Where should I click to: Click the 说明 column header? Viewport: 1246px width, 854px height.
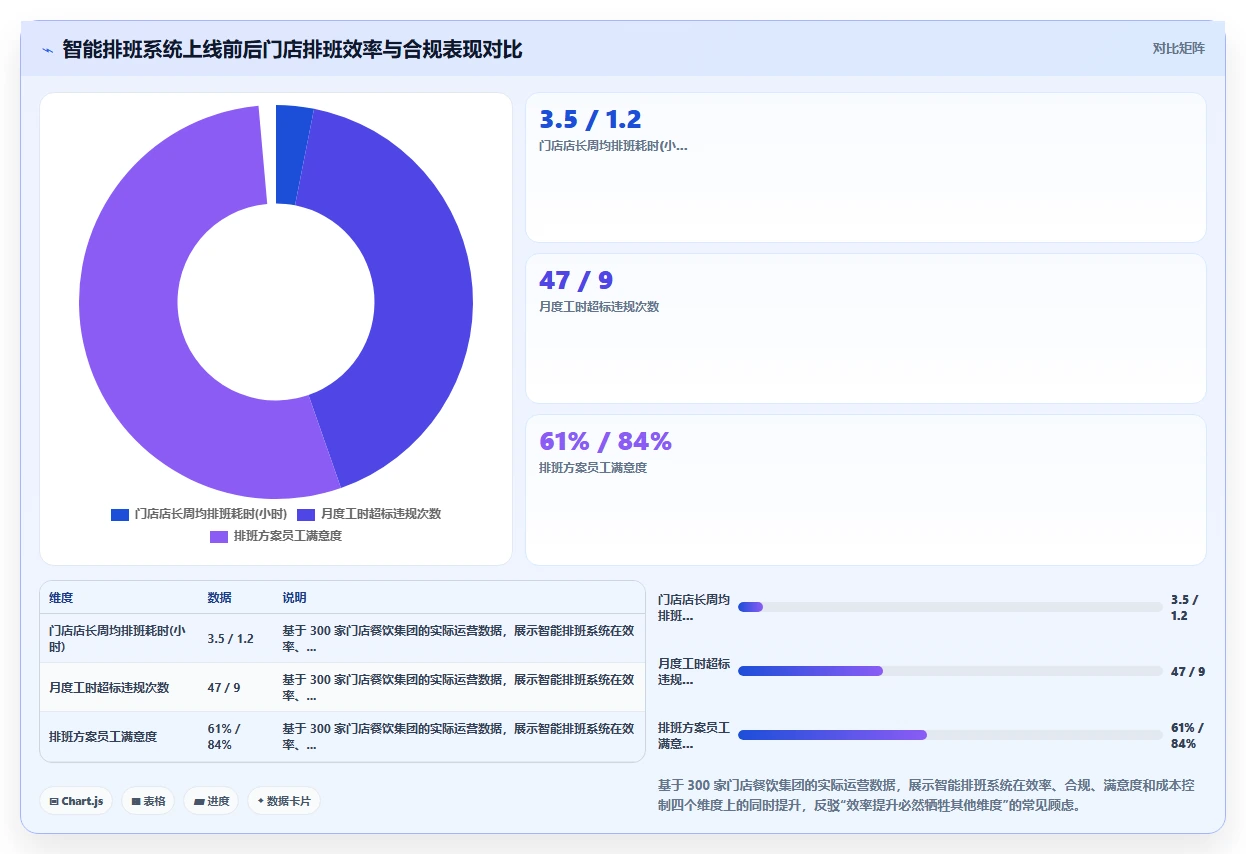click(294, 598)
